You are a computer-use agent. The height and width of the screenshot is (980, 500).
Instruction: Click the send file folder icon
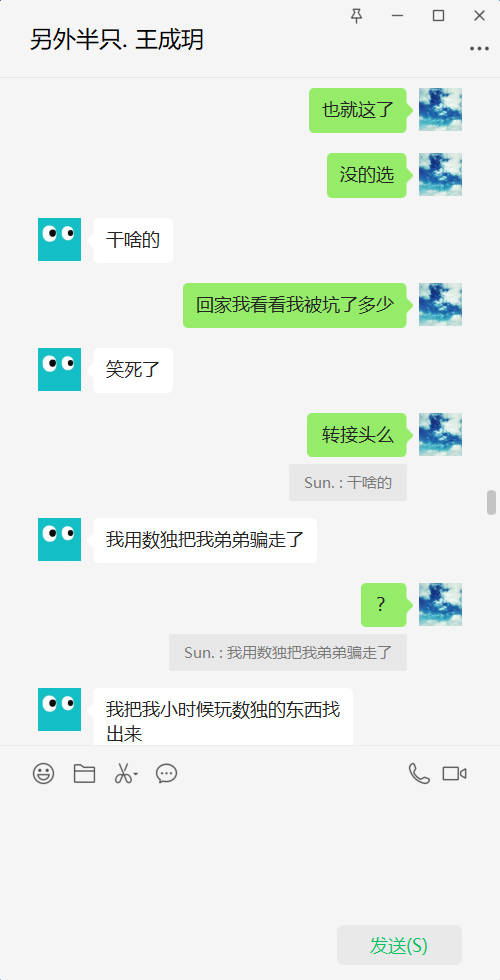[84, 774]
